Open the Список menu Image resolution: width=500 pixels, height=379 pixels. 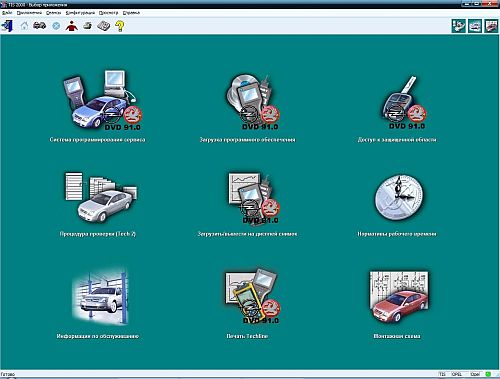[53, 13]
